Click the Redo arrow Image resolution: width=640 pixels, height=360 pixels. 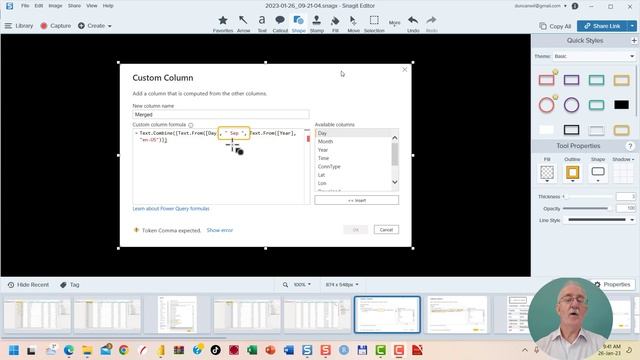(431, 24)
